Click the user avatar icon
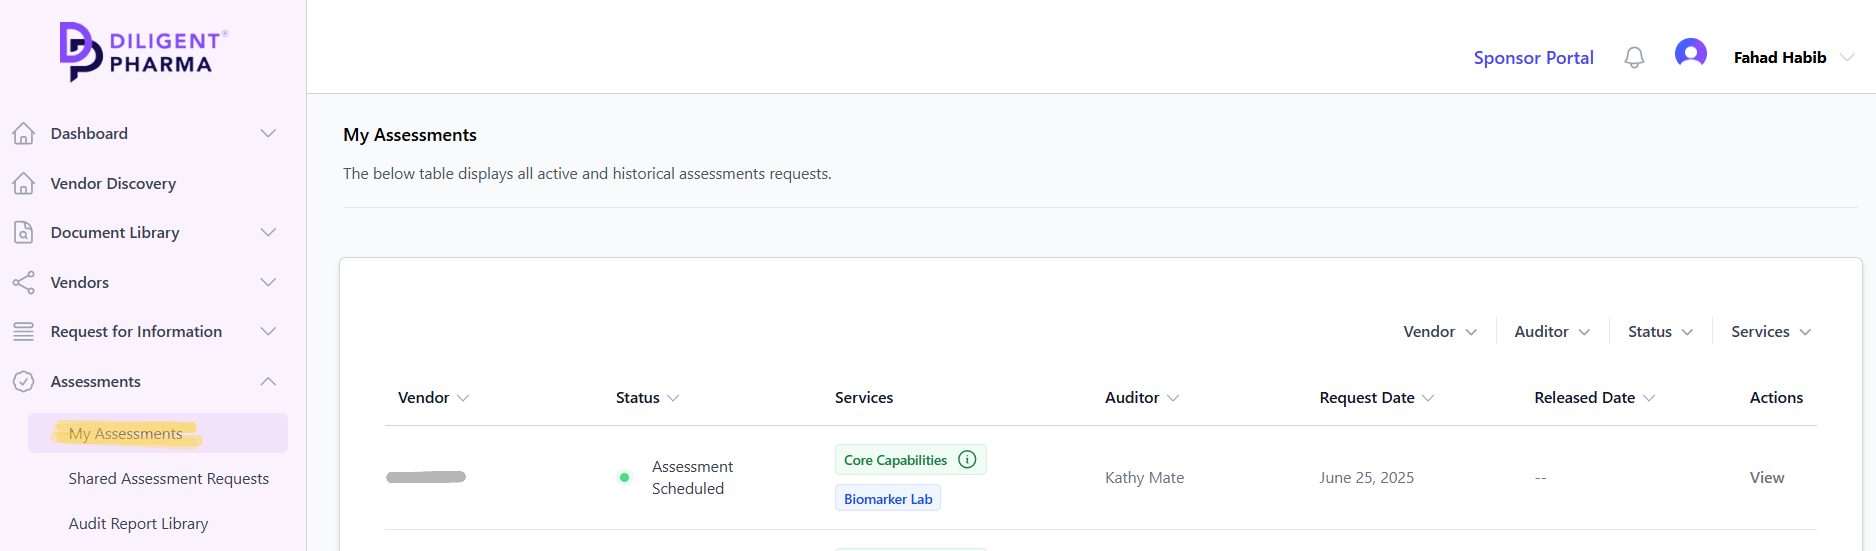The image size is (1876, 551). point(1691,54)
